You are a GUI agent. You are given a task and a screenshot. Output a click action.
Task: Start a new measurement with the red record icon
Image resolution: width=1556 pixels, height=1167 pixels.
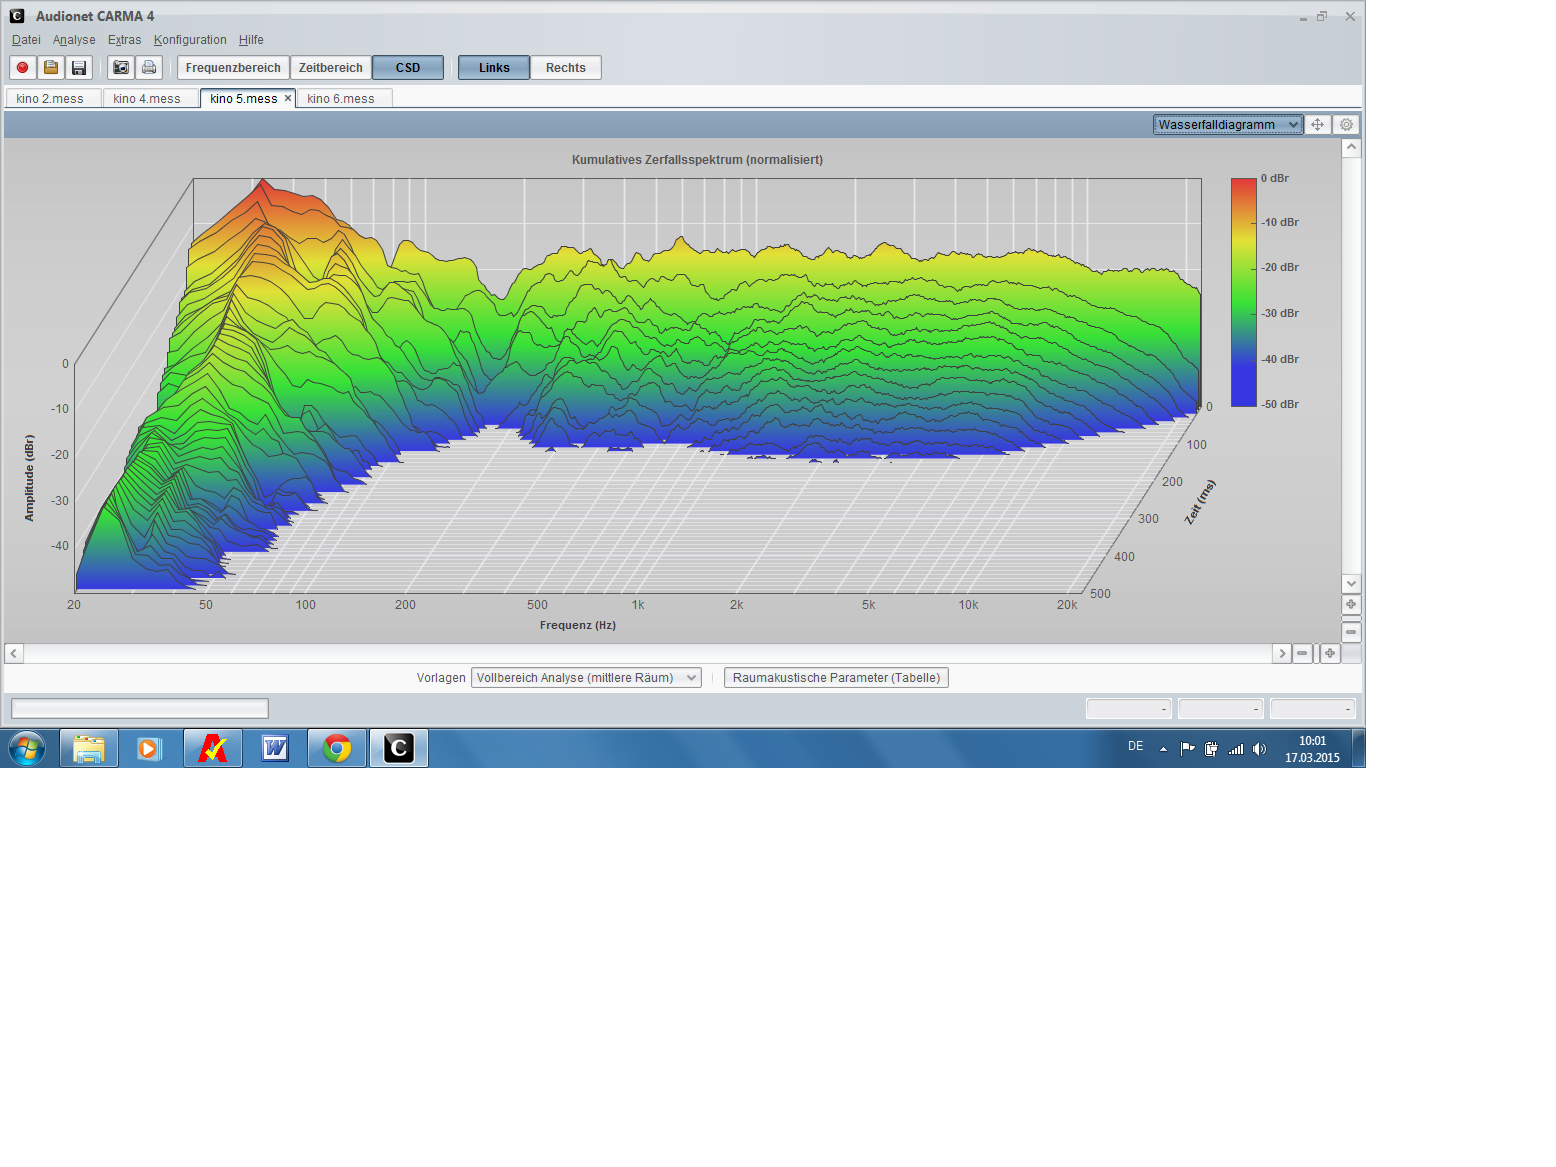pos(23,68)
